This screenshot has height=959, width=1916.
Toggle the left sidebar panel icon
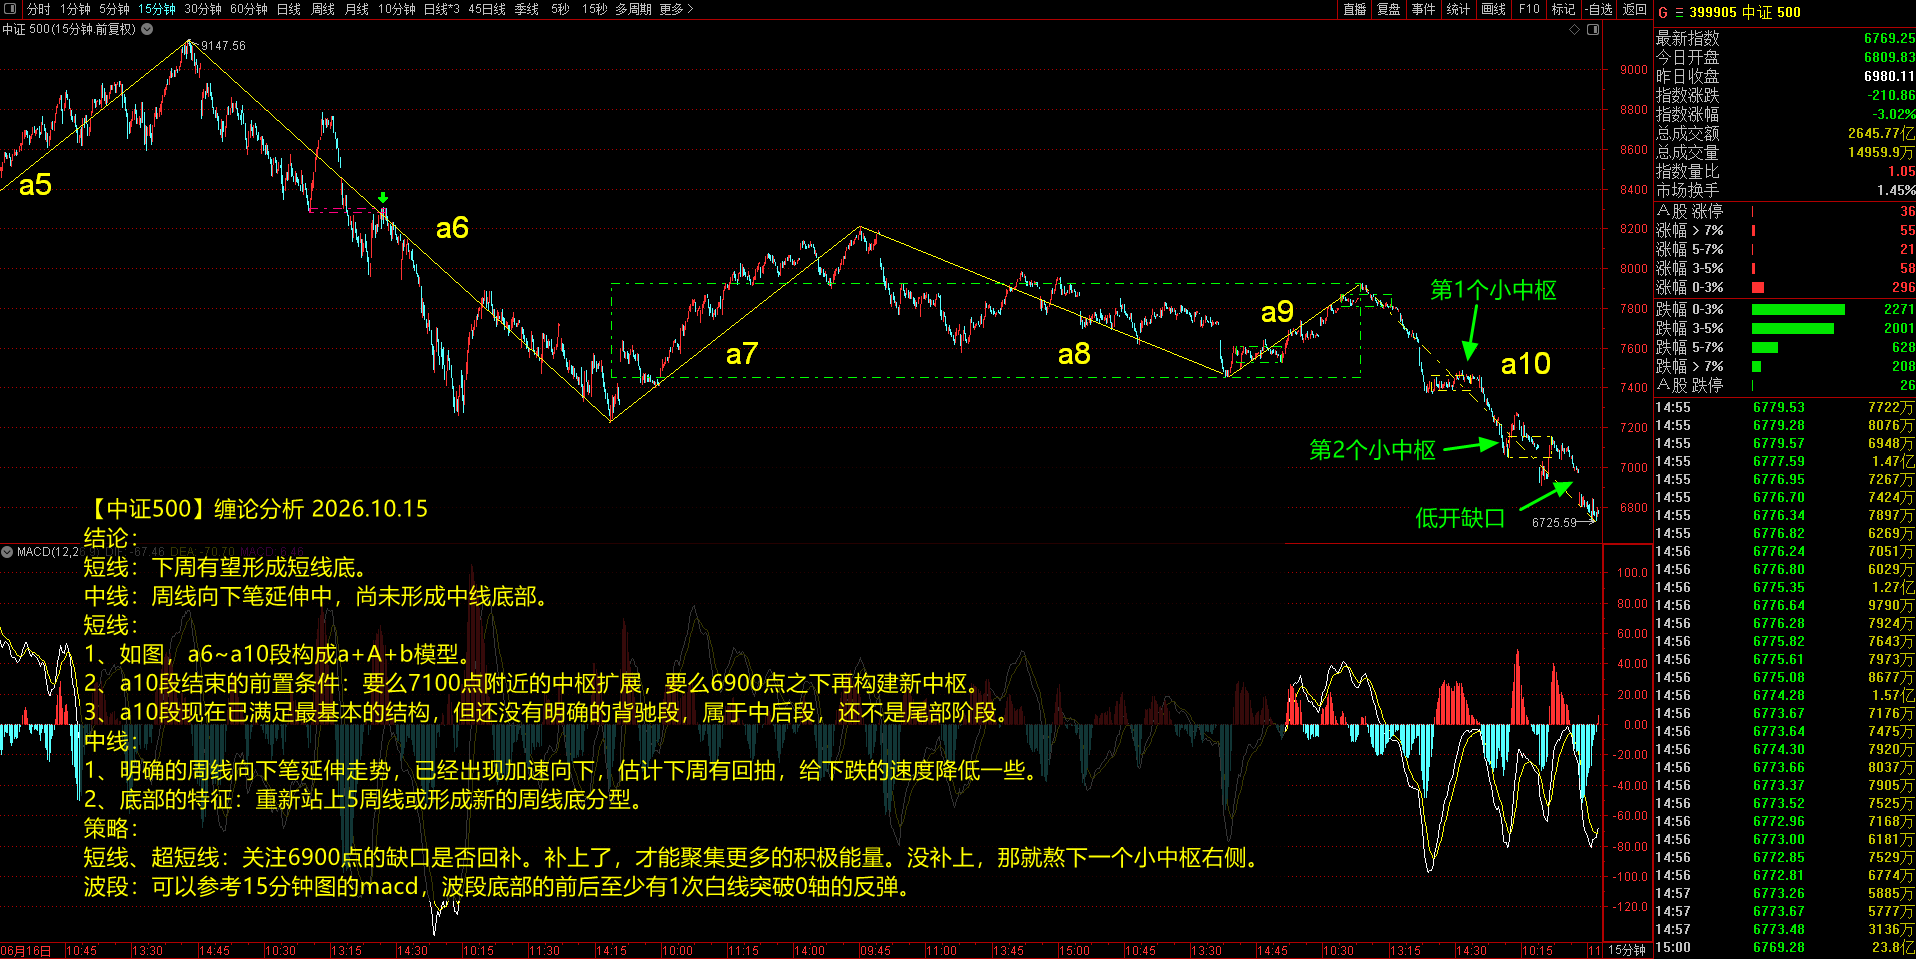[x=11, y=9]
